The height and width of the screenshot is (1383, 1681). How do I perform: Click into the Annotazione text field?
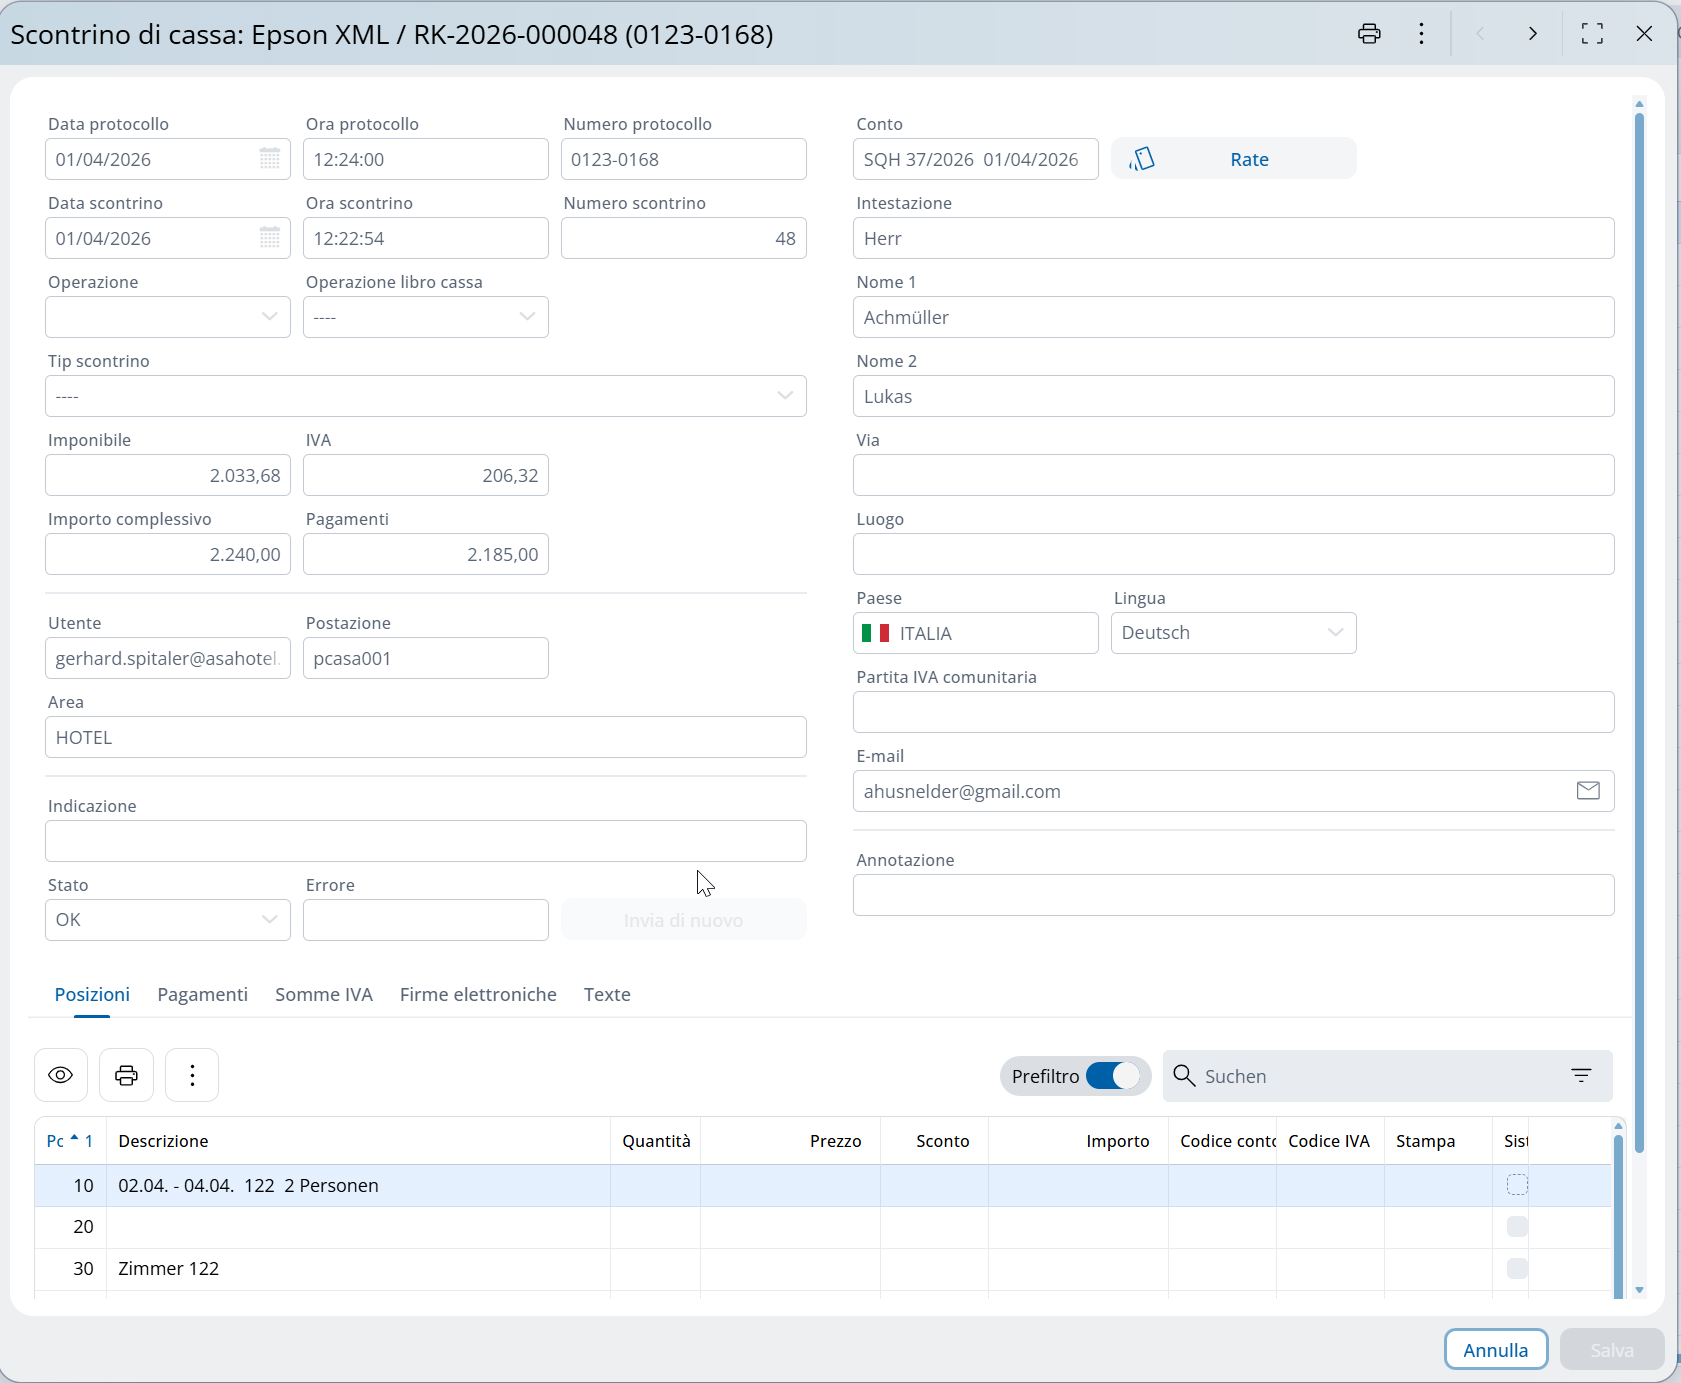click(x=1233, y=895)
